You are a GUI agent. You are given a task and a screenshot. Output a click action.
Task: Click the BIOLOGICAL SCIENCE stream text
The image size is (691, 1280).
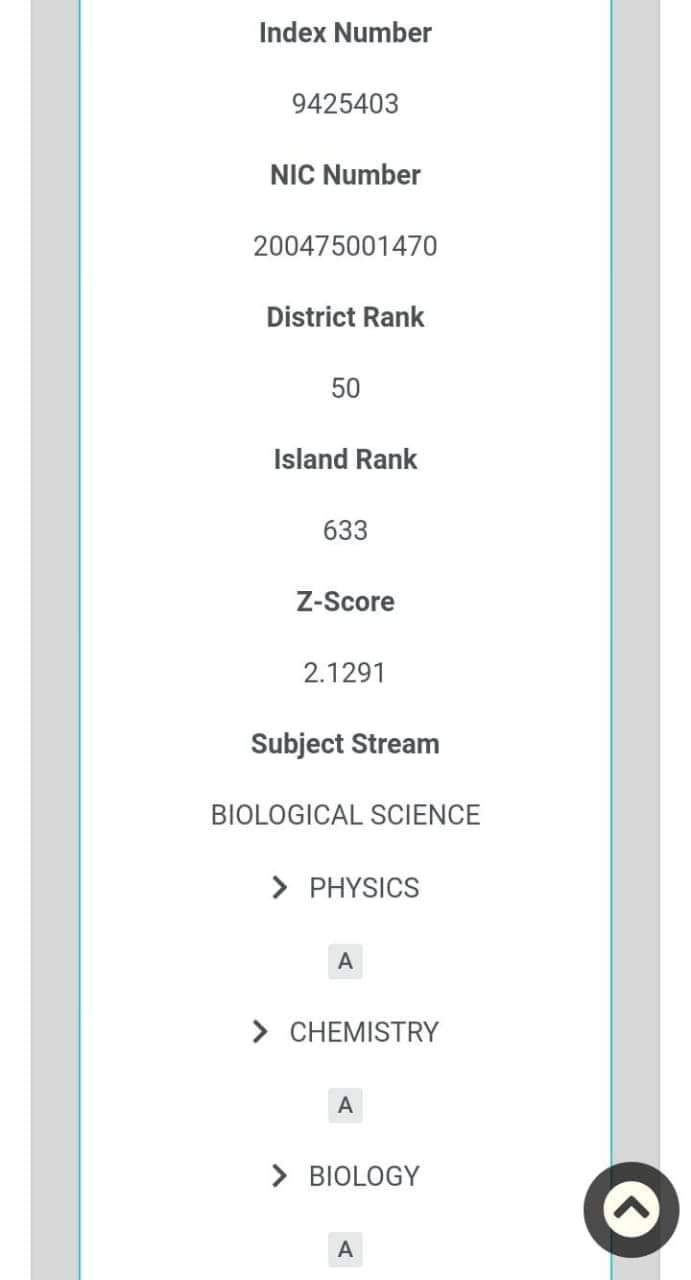click(345, 815)
